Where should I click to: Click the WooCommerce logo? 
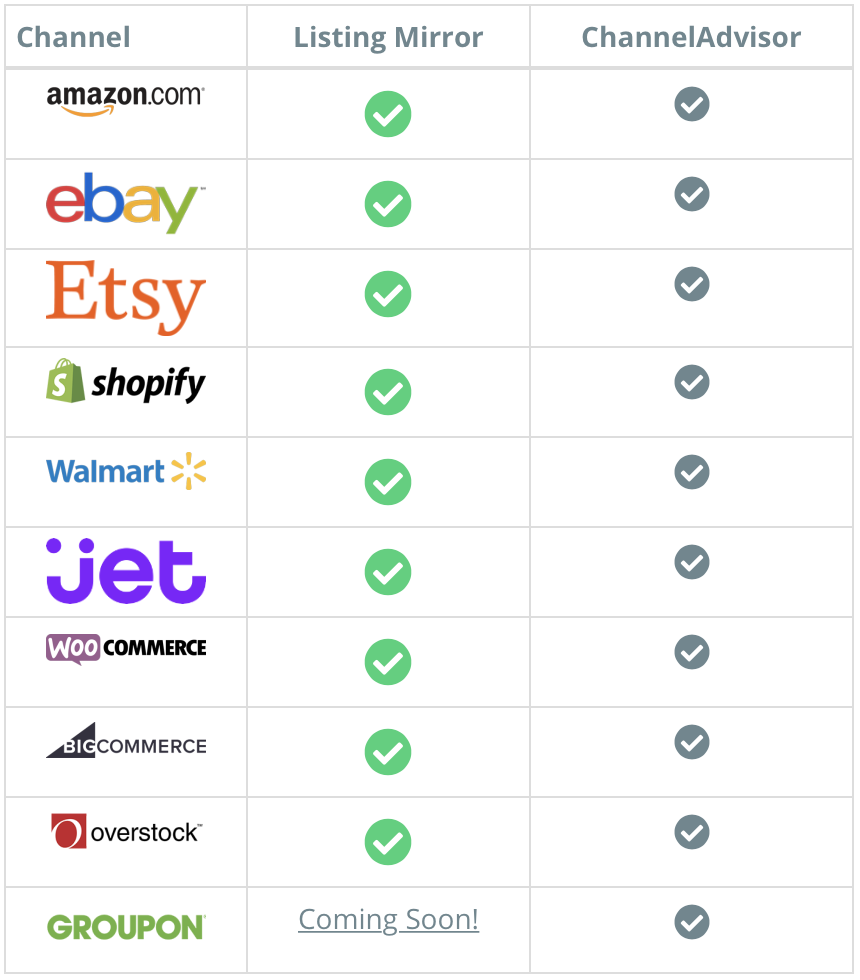(x=126, y=649)
